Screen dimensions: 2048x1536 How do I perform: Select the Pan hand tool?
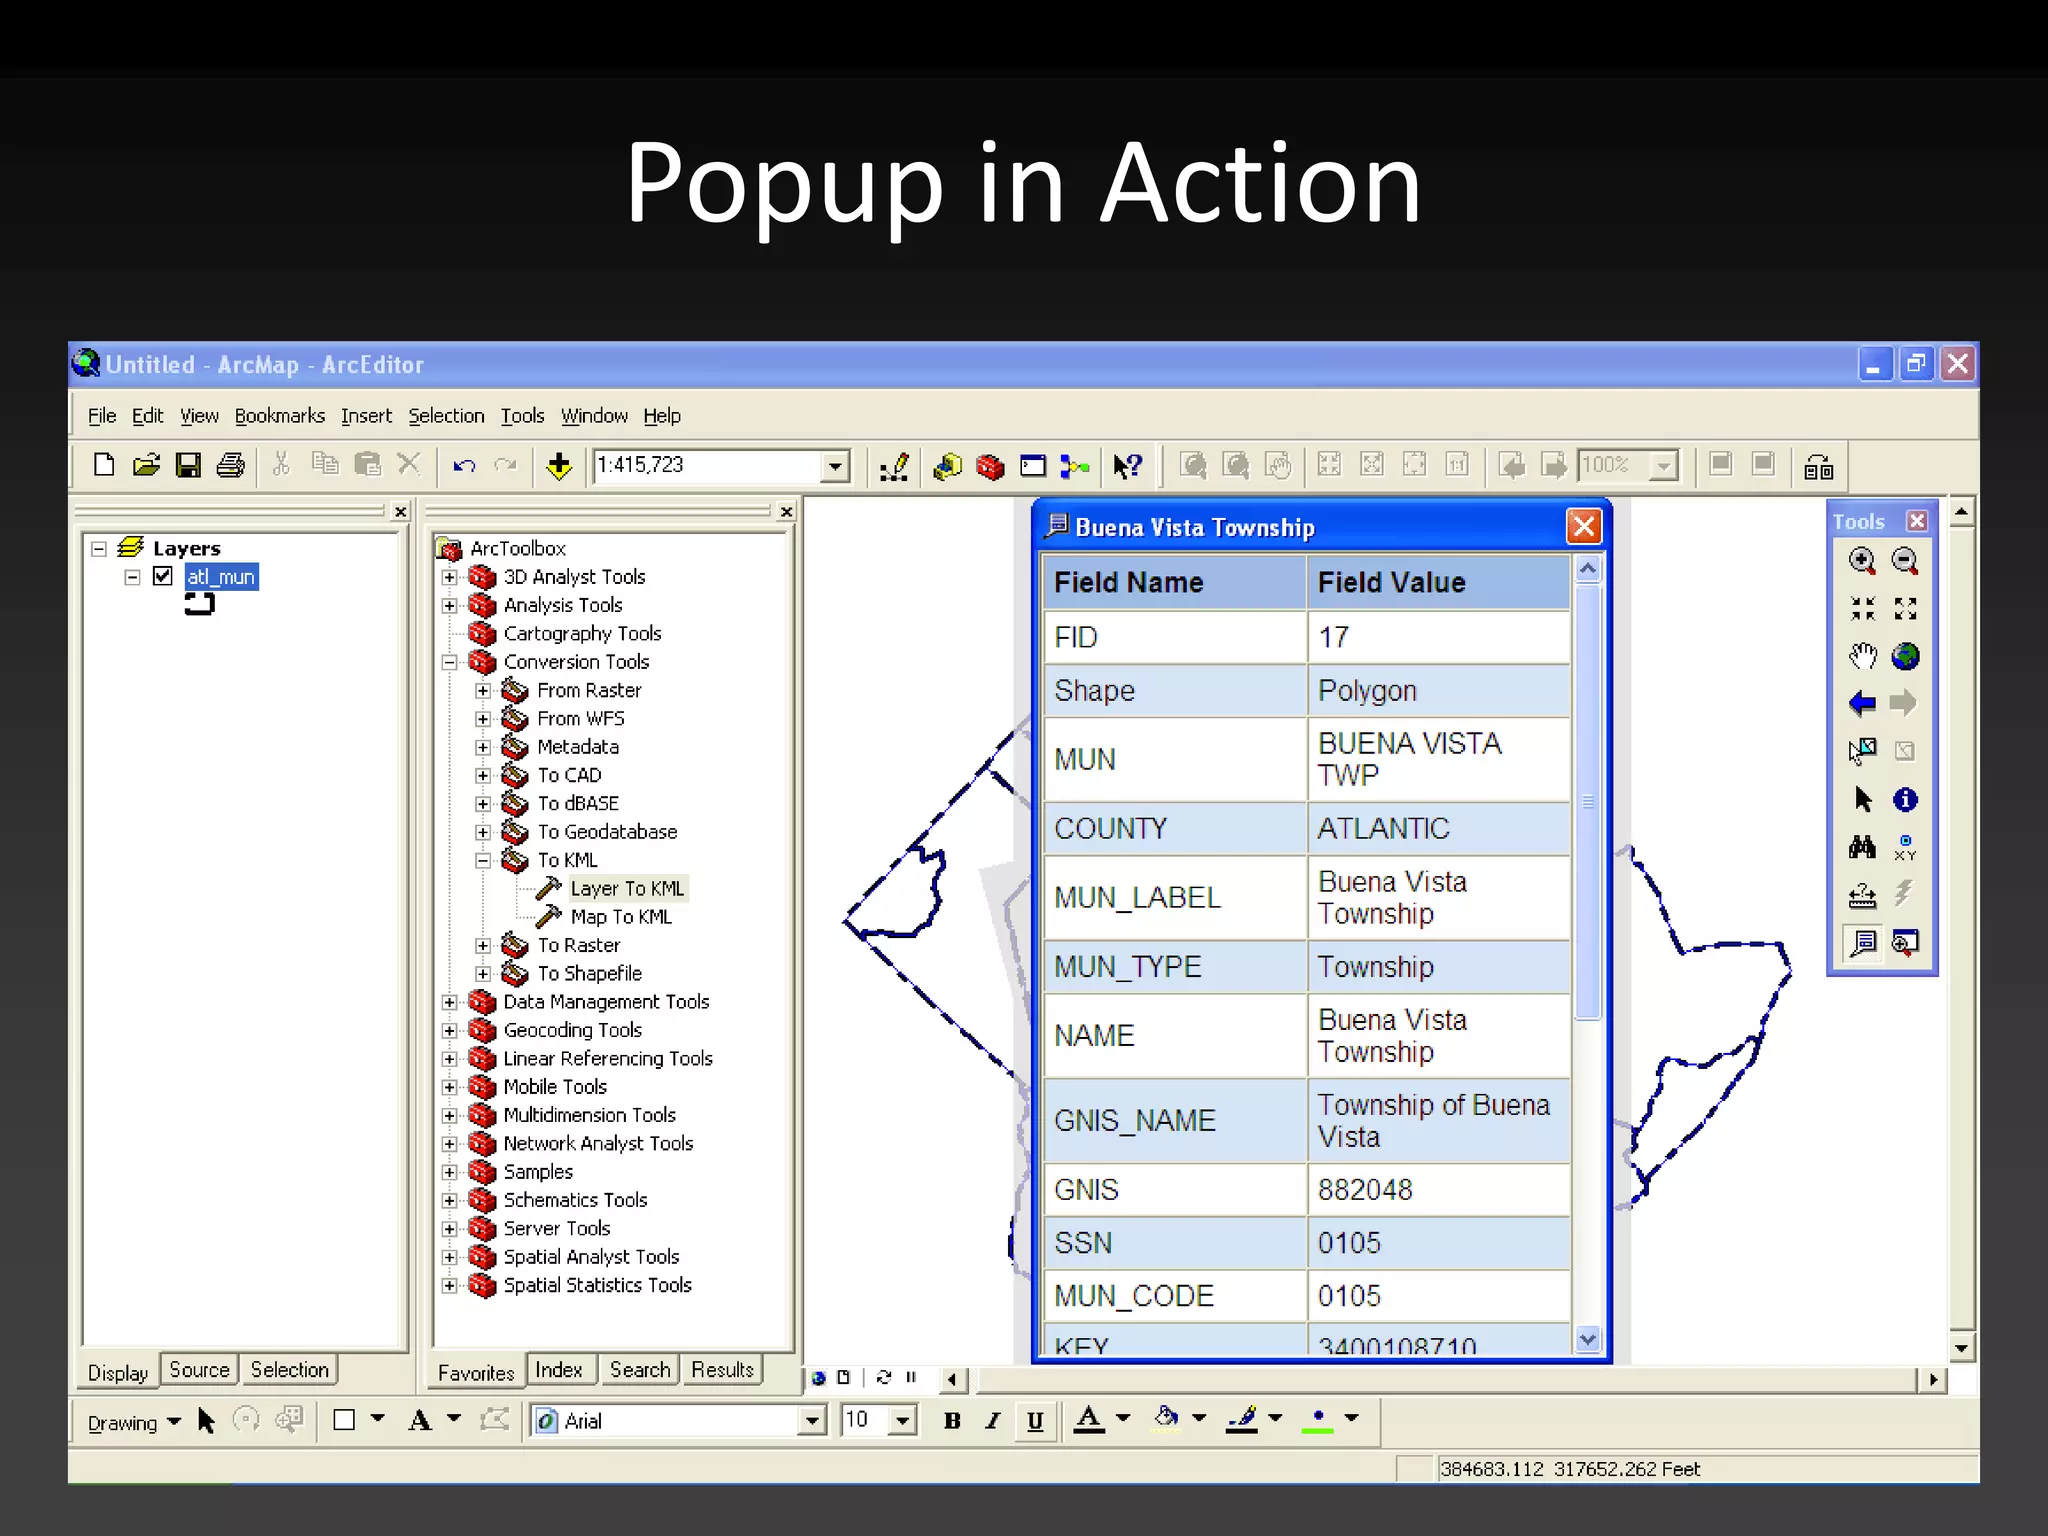(1862, 656)
